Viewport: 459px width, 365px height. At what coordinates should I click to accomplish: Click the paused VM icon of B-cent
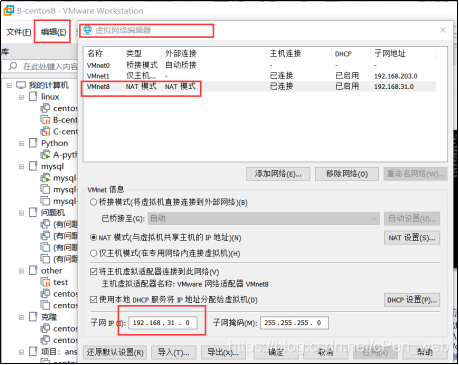coord(45,120)
